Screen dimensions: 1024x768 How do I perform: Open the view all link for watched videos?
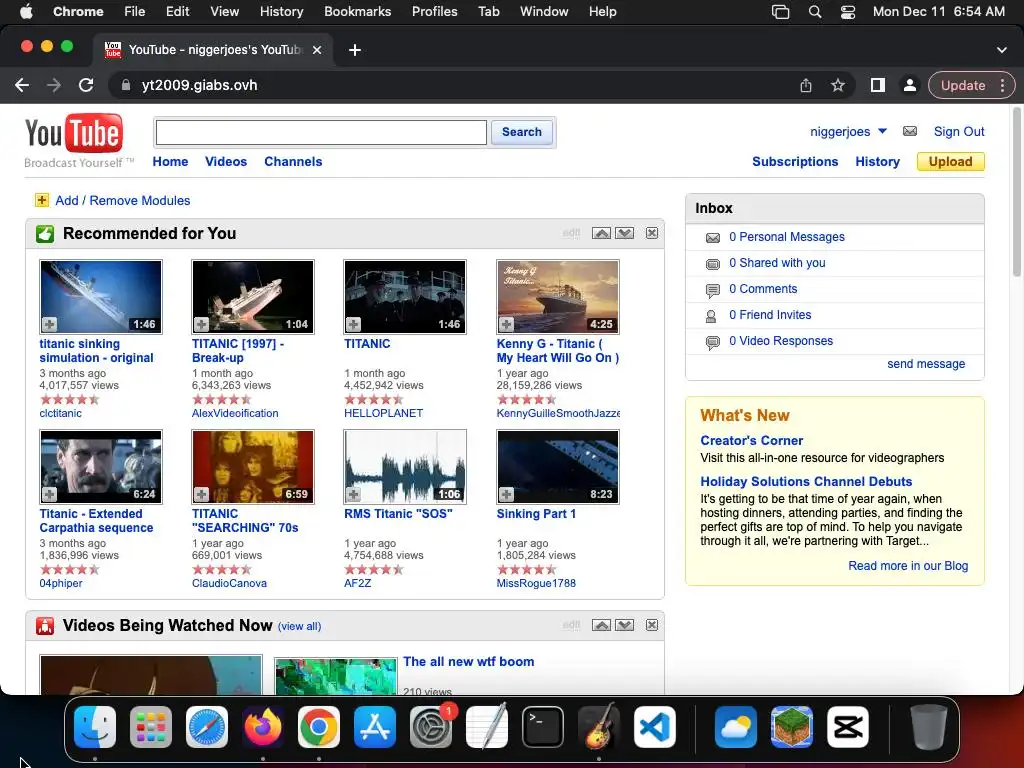[x=299, y=626]
